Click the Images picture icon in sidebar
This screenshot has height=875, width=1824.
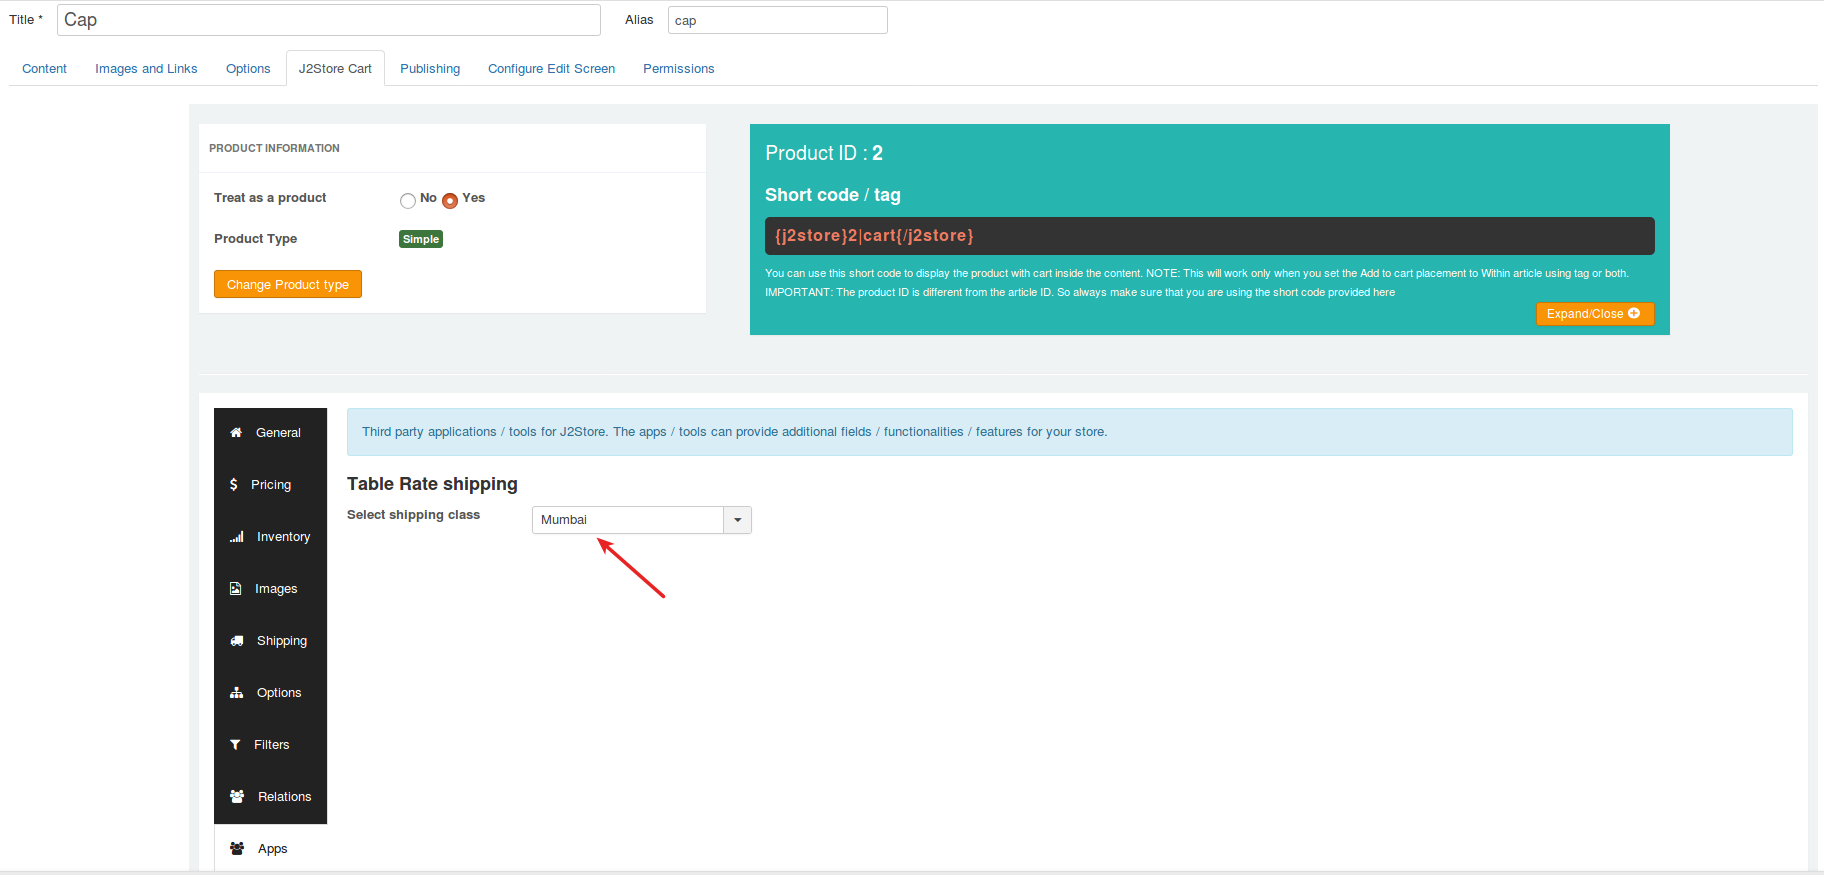[x=236, y=589]
